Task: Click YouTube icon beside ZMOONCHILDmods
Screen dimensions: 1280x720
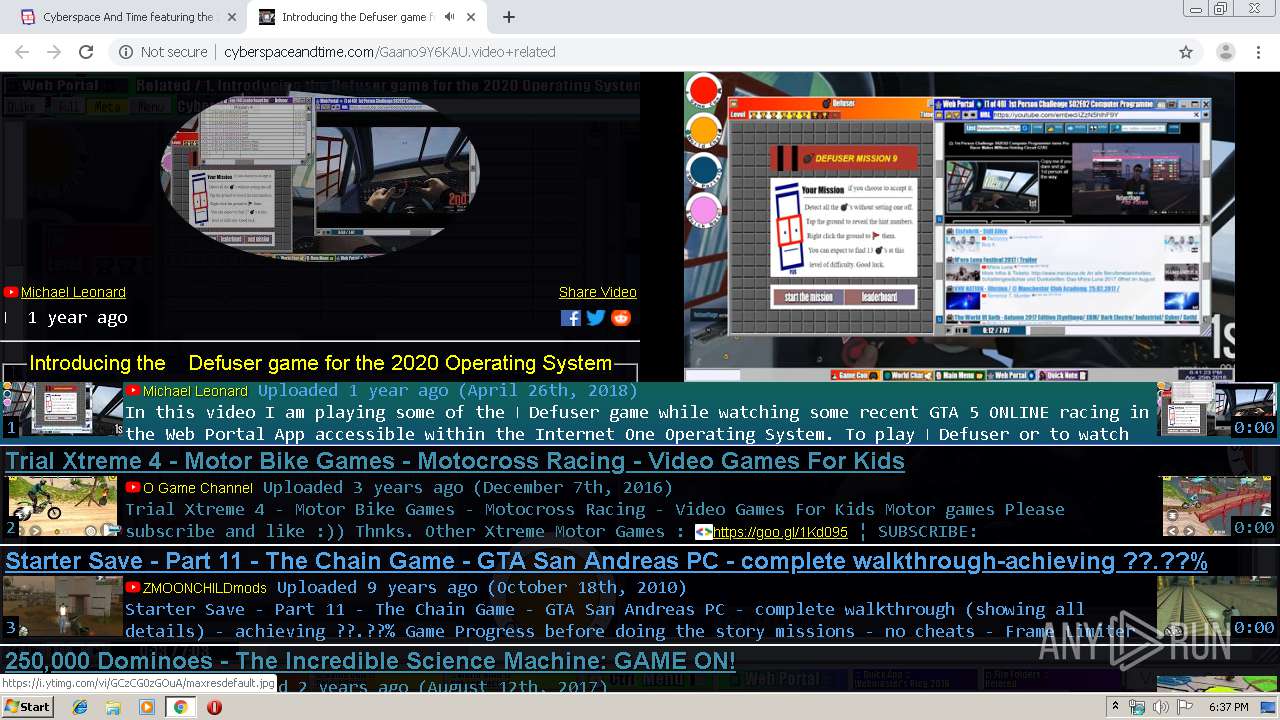Action: pos(132,587)
